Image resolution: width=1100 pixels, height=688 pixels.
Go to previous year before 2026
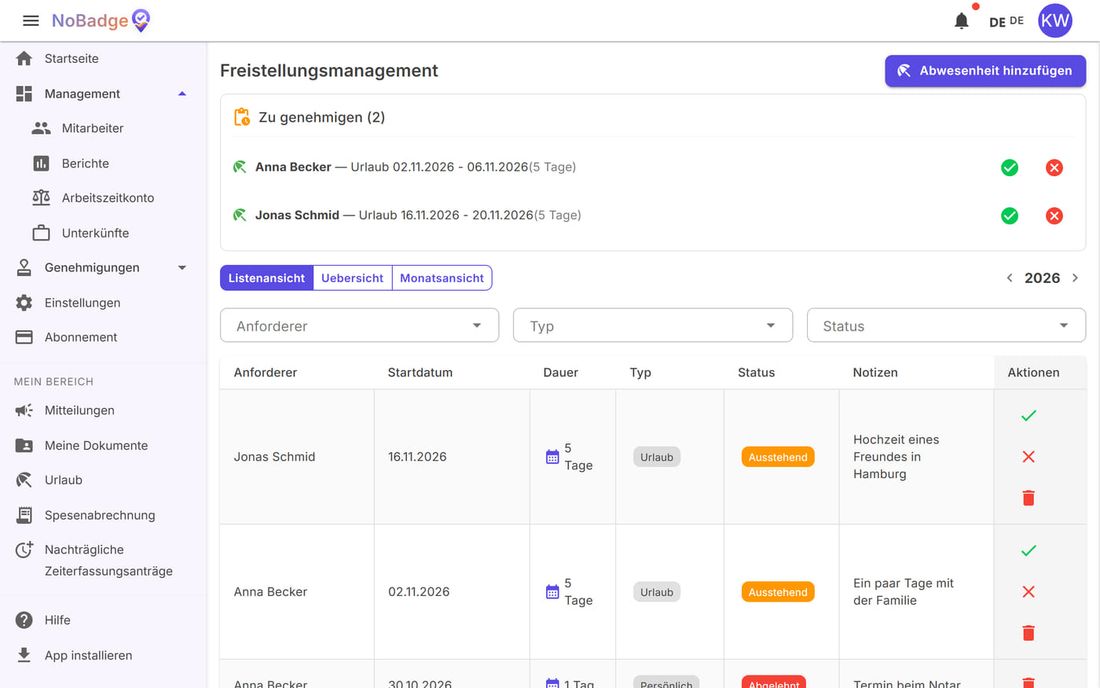(1010, 278)
